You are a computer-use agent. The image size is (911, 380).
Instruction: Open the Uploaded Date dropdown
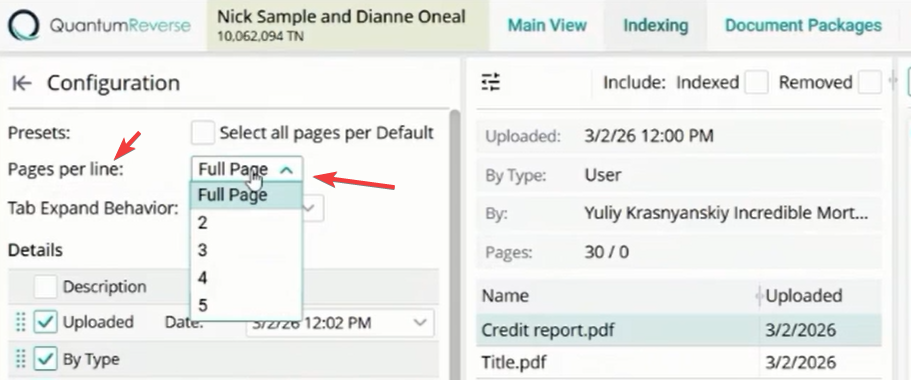pos(340,323)
